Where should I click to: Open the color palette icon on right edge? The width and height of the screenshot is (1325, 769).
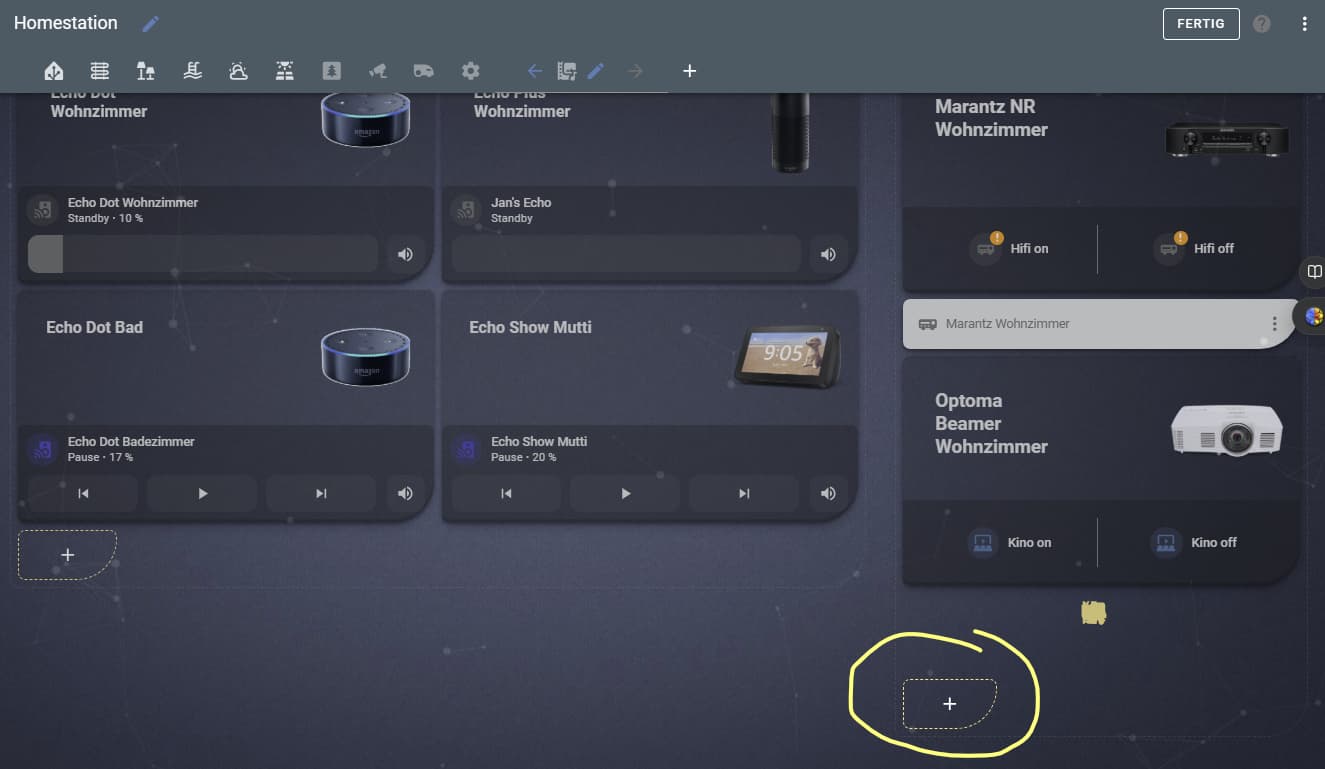click(x=1314, y=317)
